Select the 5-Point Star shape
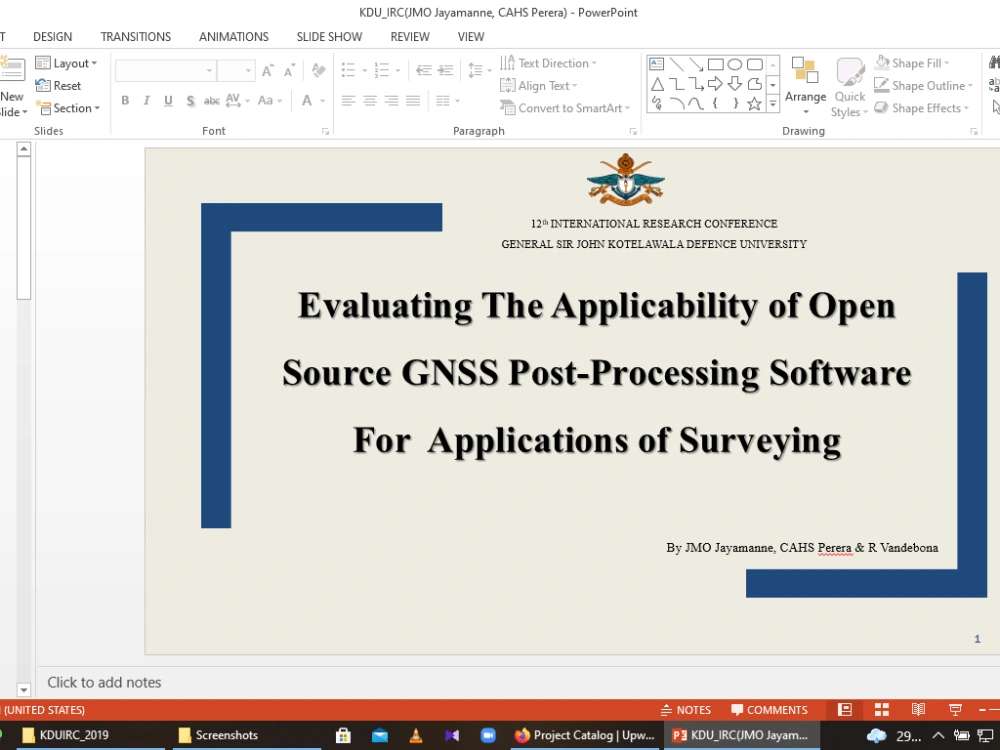Image resolution: width=1000 pixels, height=750 pixels. pyautogui.click(x=754, y=103)
